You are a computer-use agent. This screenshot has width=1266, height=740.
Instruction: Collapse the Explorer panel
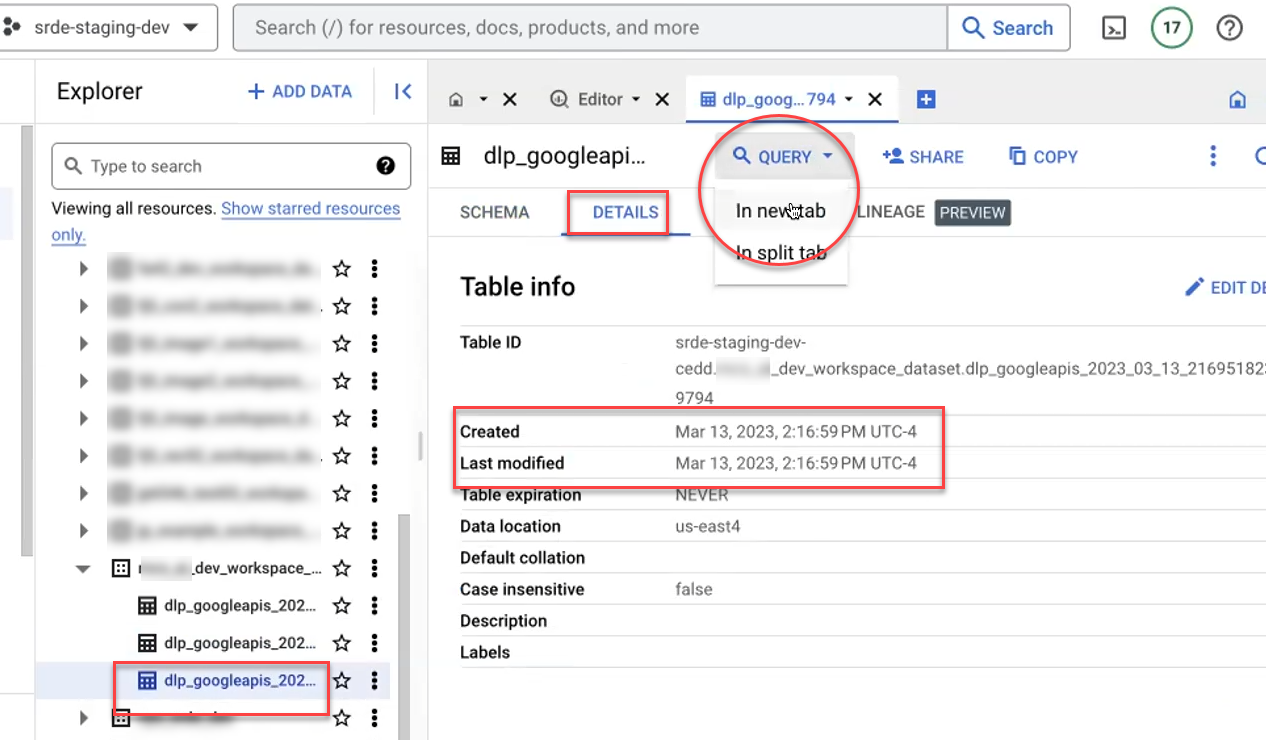pos(403,92)
